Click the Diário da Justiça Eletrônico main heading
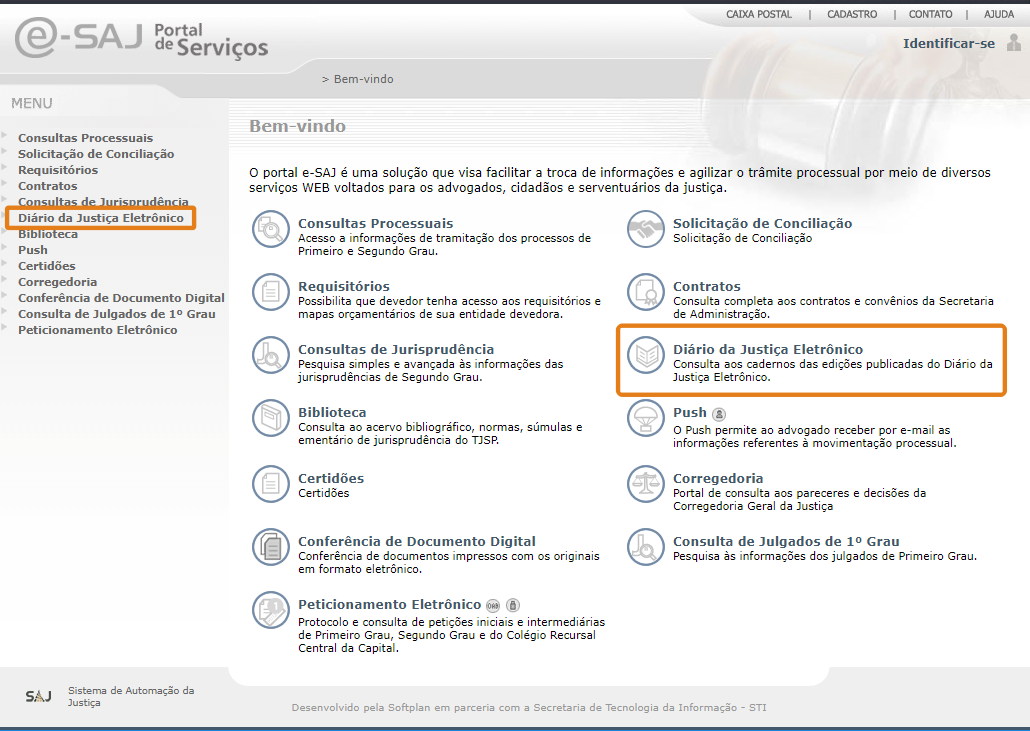Viewport: 1030px width, 731px height. (768, 349)
